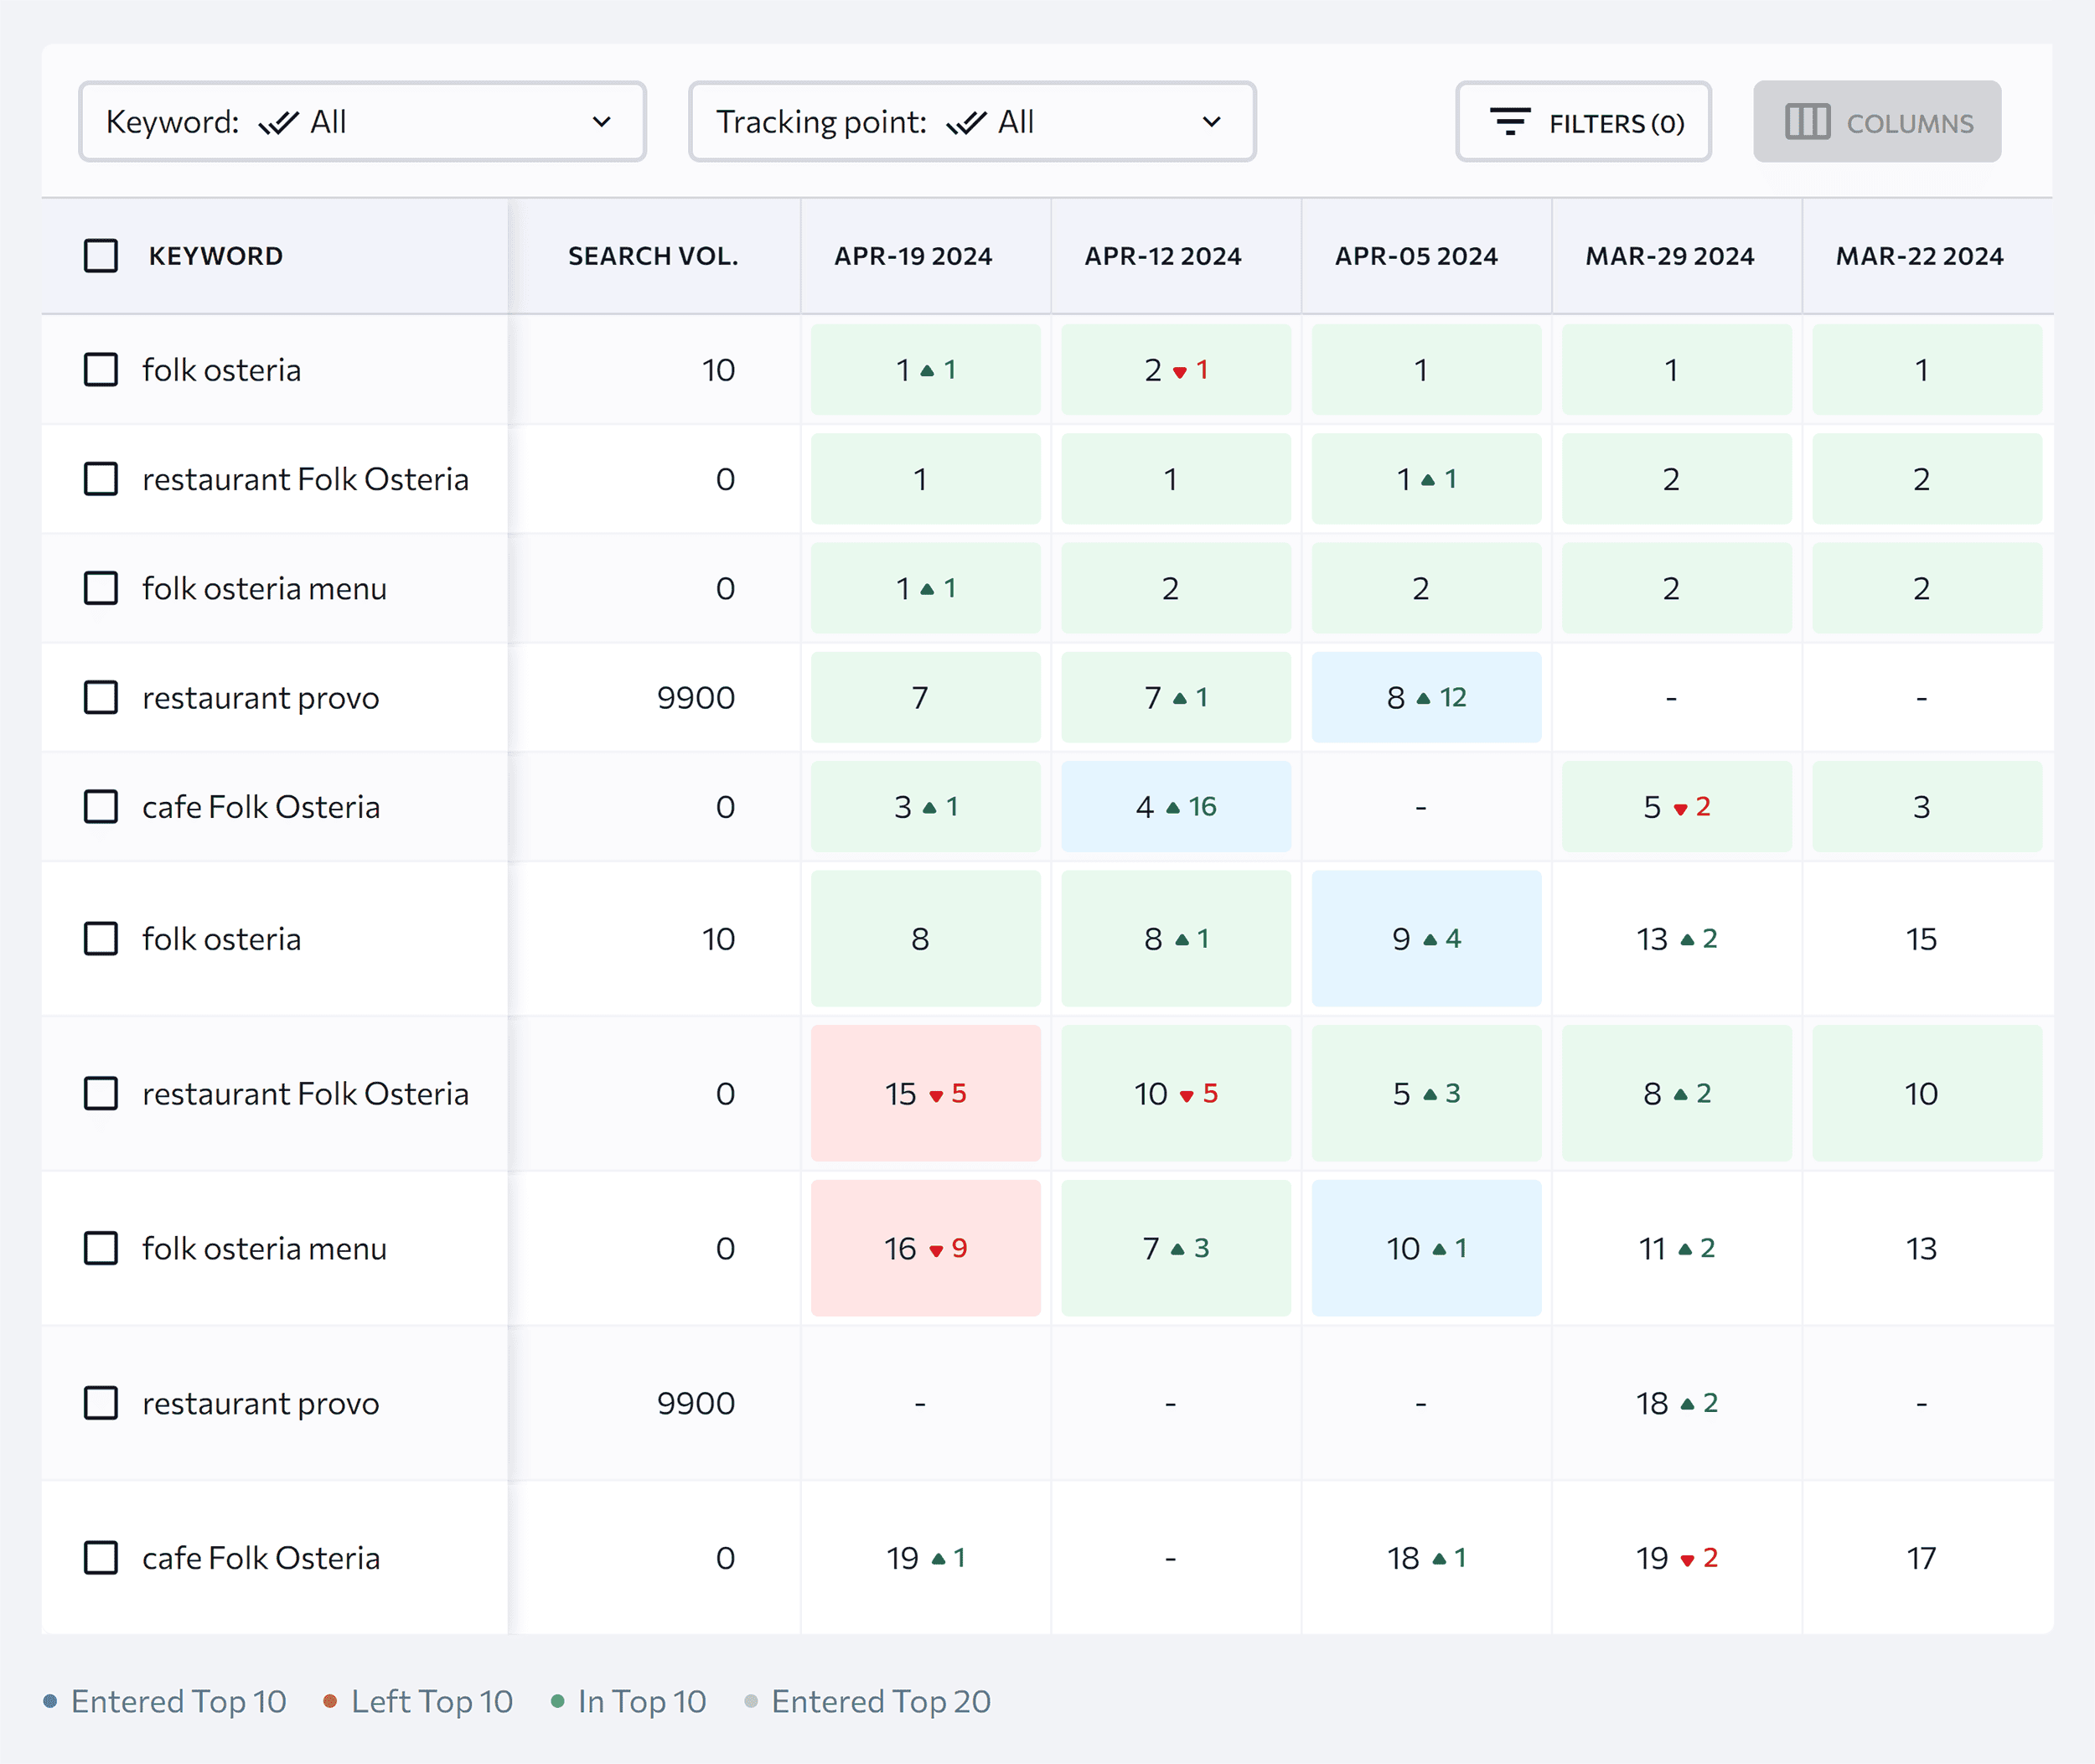Click the double-checkmark icon in Tracking point filter
Screen dimensions: 2095x1764
point(966,122)
